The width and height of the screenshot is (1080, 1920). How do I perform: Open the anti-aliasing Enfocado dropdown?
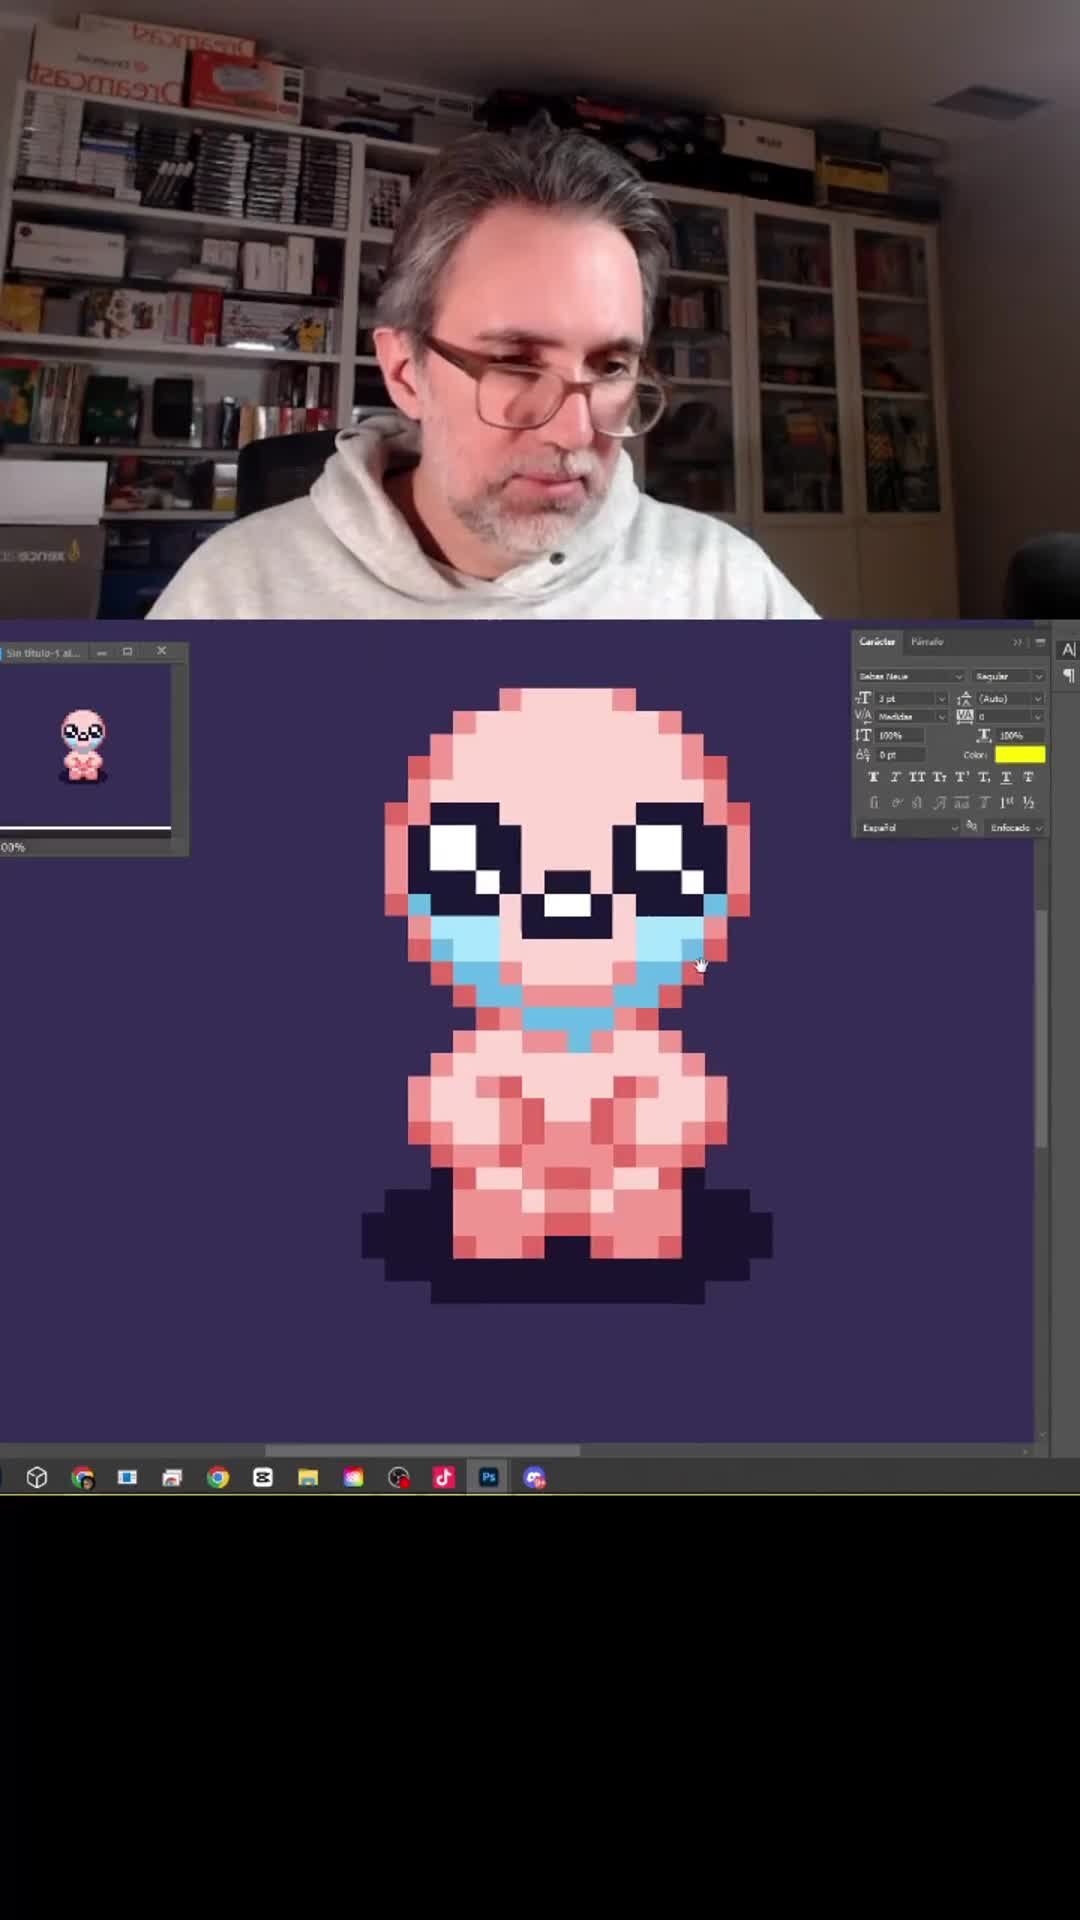tap(1015, 828)
